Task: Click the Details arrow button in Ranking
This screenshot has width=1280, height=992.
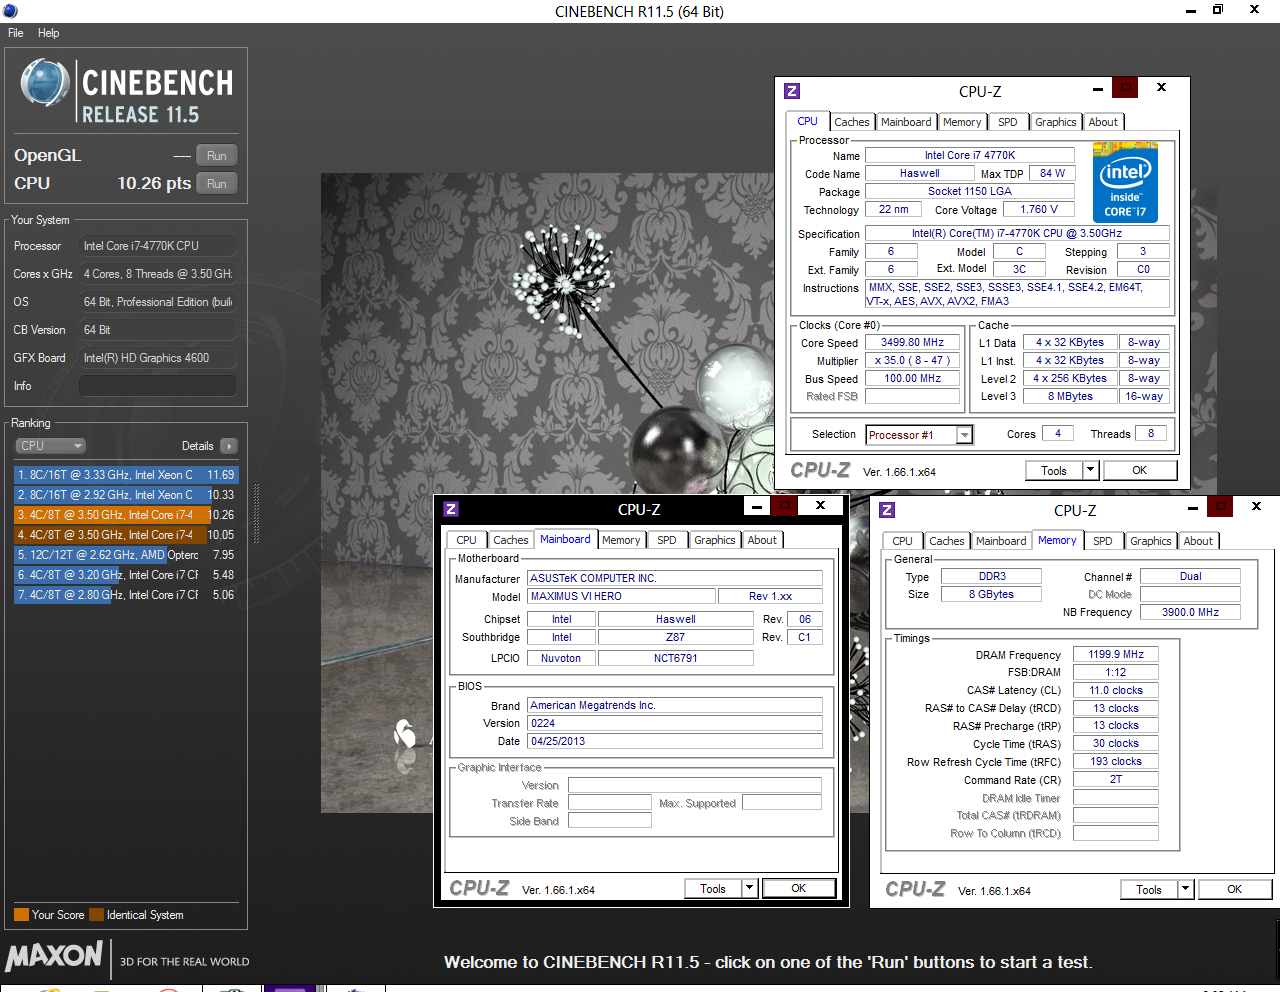Action: tap(229, 446)
